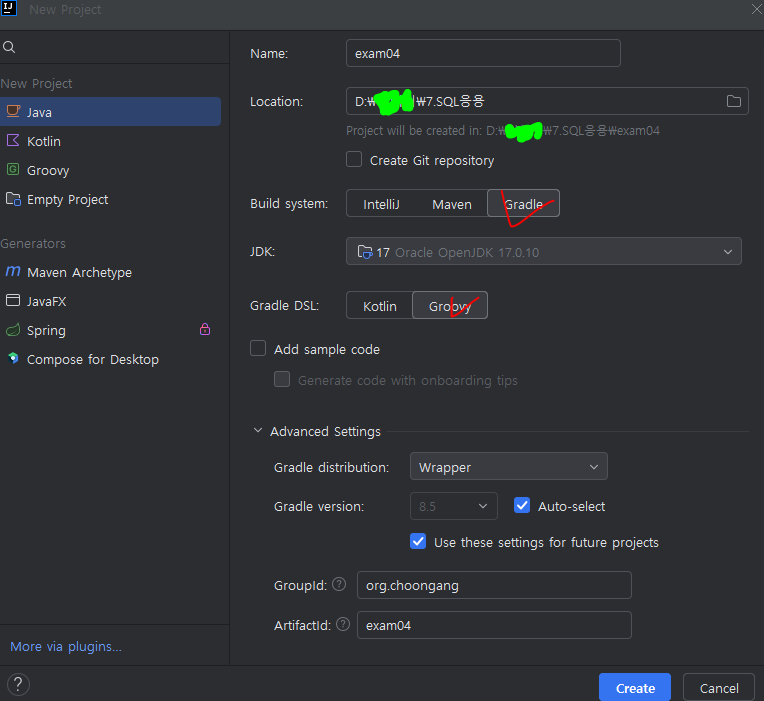Screen dimensions: 764x701
Task: Click the JDK folder icon
Action: click(x=365, y=252)
